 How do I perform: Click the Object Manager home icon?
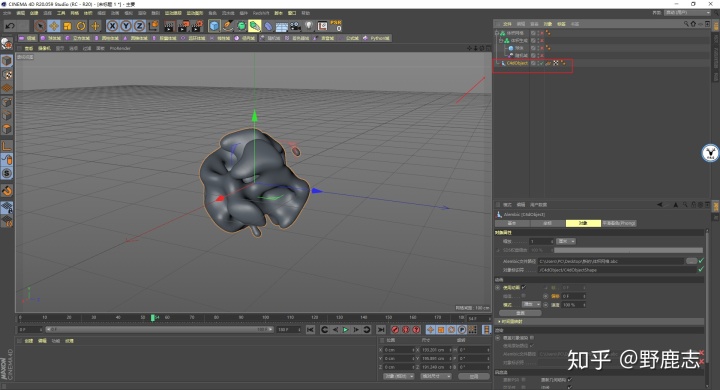693,24
